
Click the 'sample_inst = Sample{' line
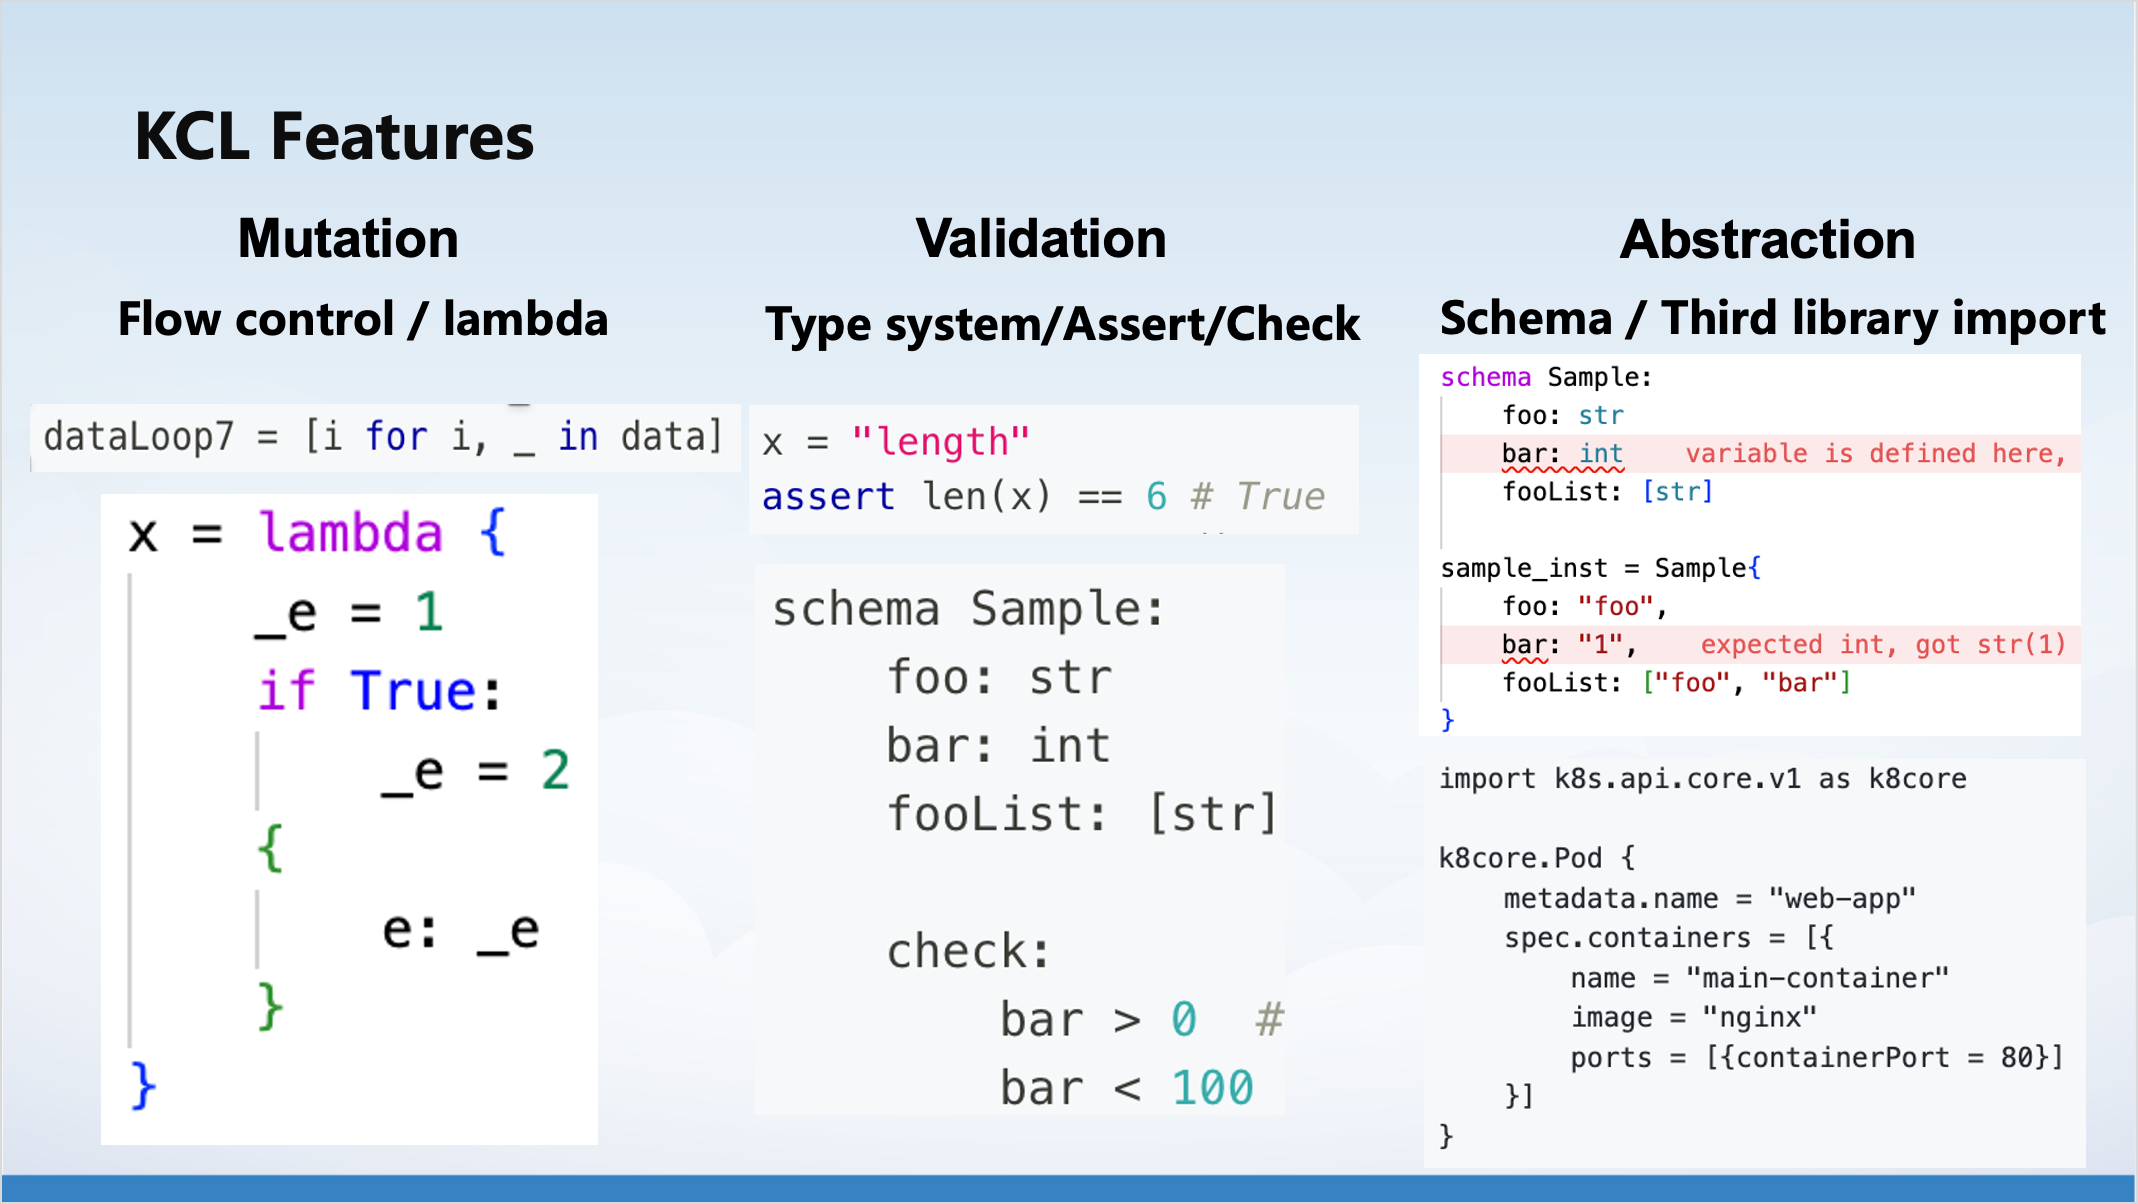[1600, 568]
